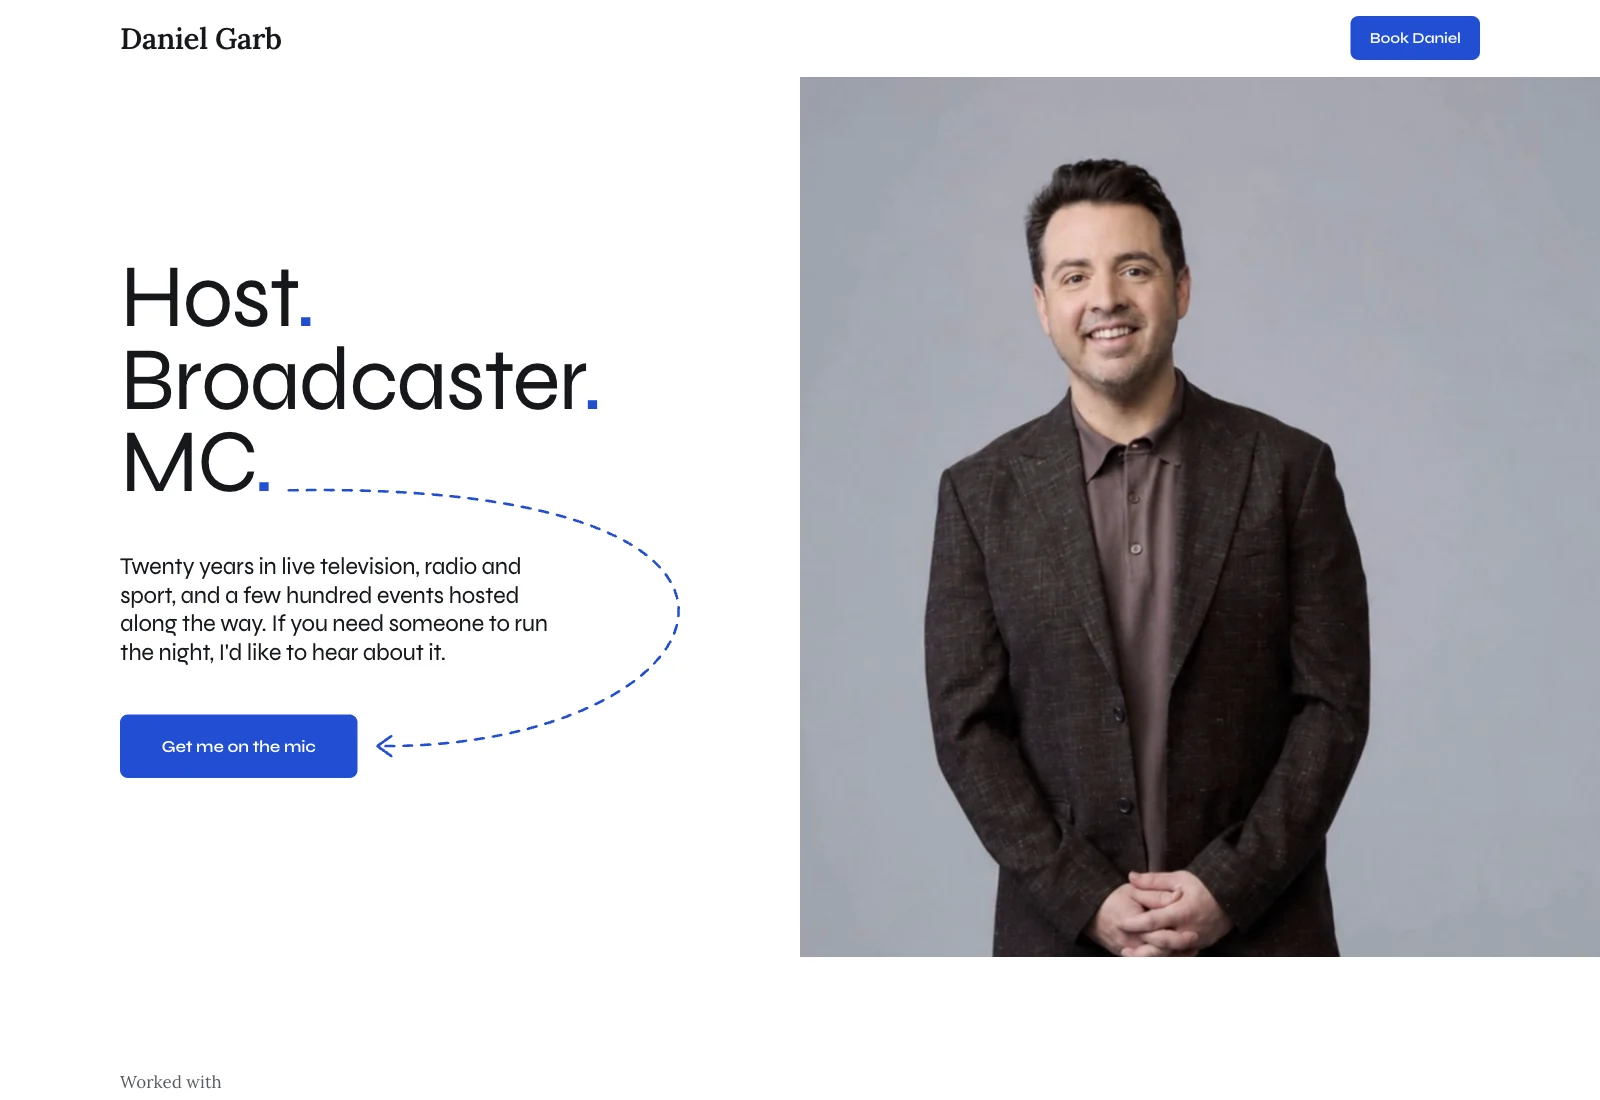Screen dimensions: 1600x1100
Task: Click the "Worked with" label
Action: [x=171, y=1082]
